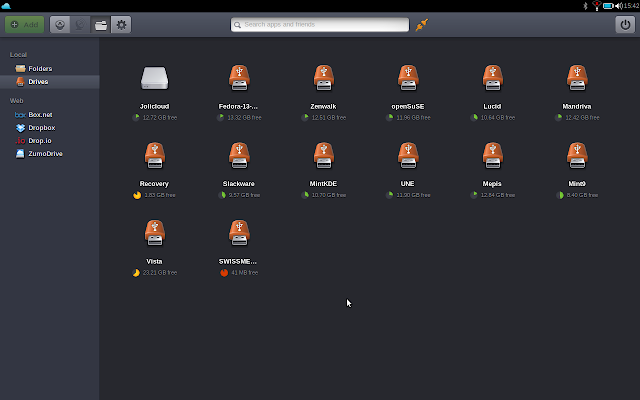
Task: Click the power button in top-right toolbar
Action: point(625,24)
